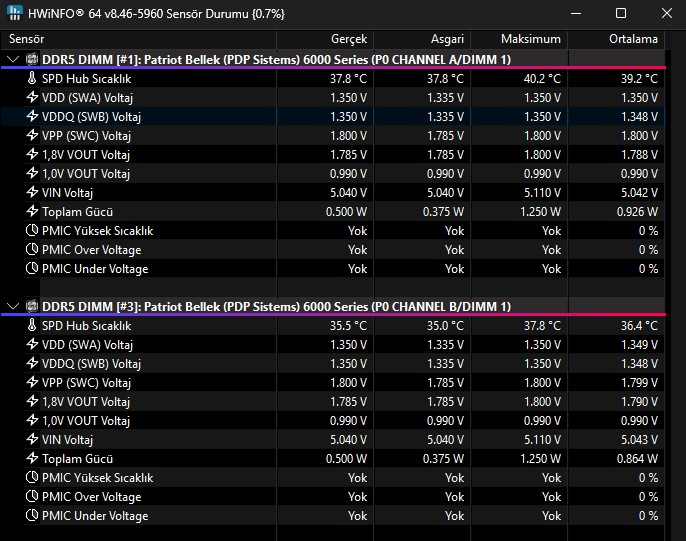
Task: Click the 1.788 V average VOUT value
Action: [x=639, y=155]
